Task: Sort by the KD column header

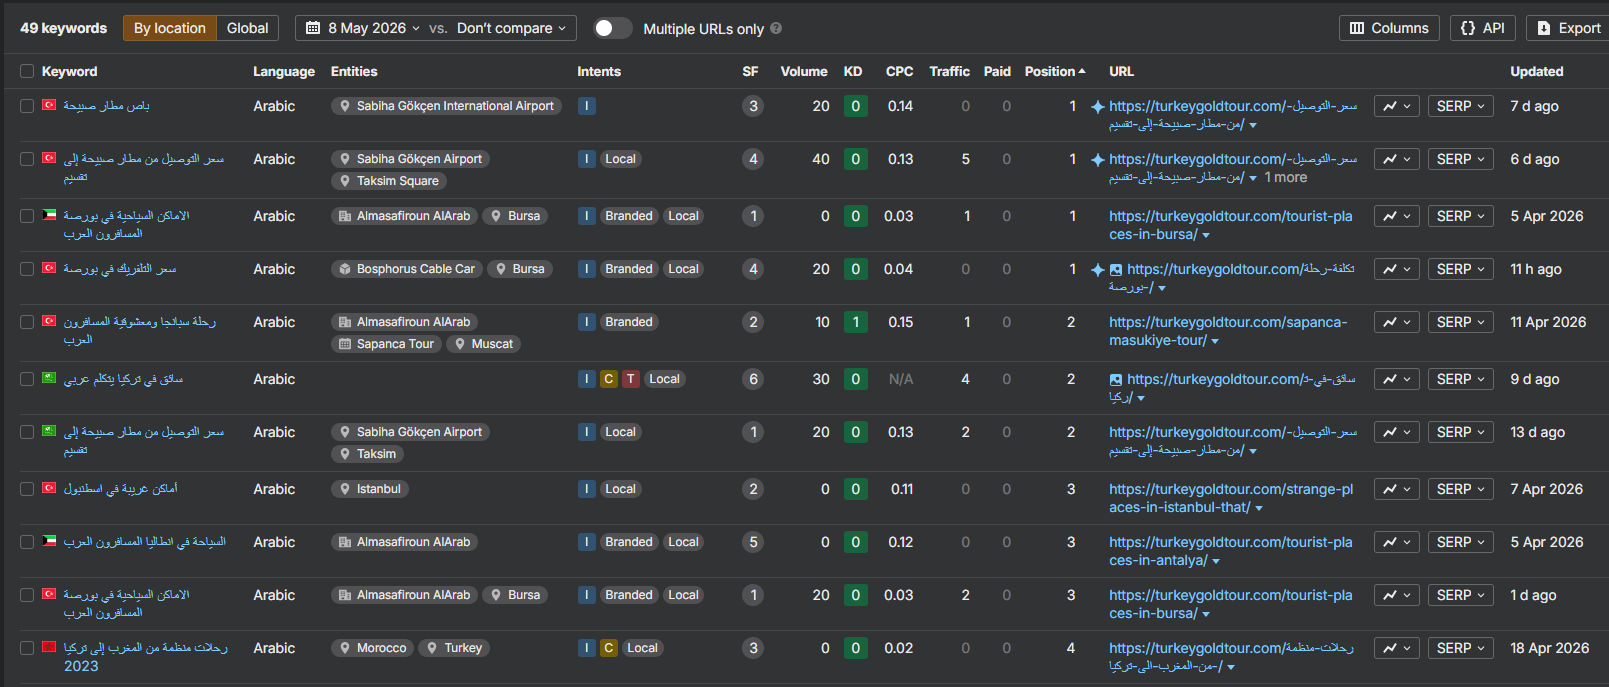Action: 853,72
